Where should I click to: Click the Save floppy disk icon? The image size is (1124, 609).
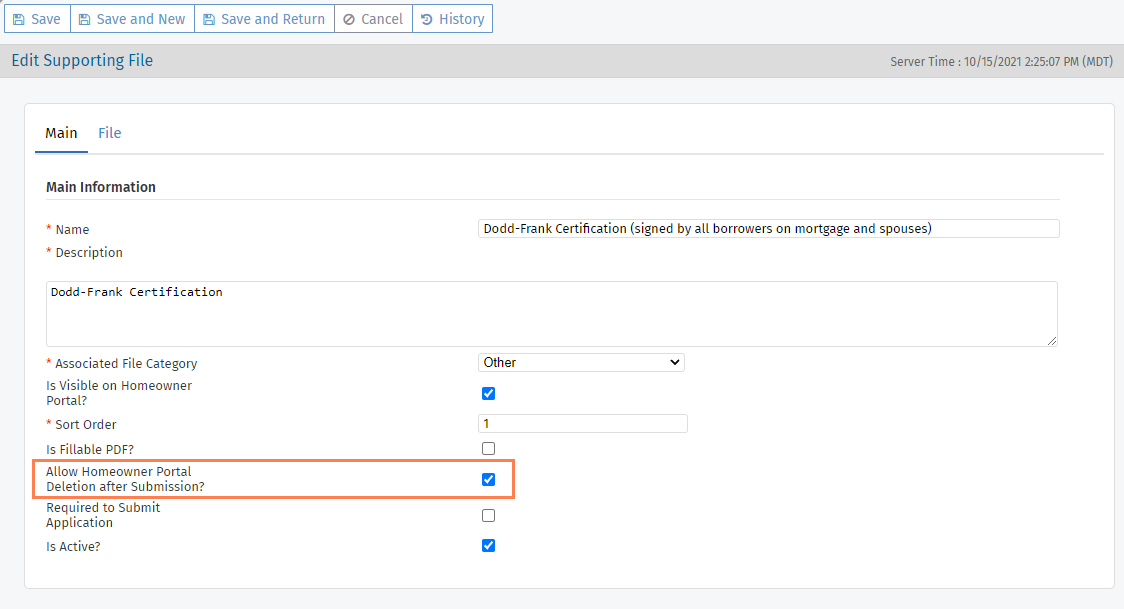pos(19,19)
